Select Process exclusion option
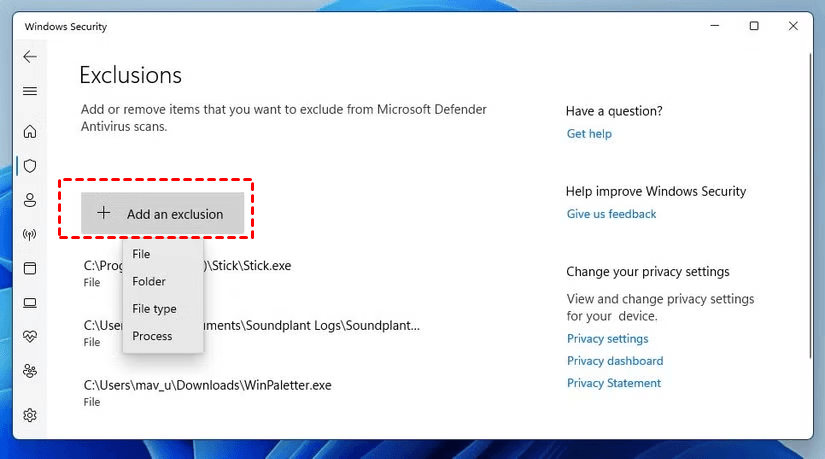 (152, 336)
